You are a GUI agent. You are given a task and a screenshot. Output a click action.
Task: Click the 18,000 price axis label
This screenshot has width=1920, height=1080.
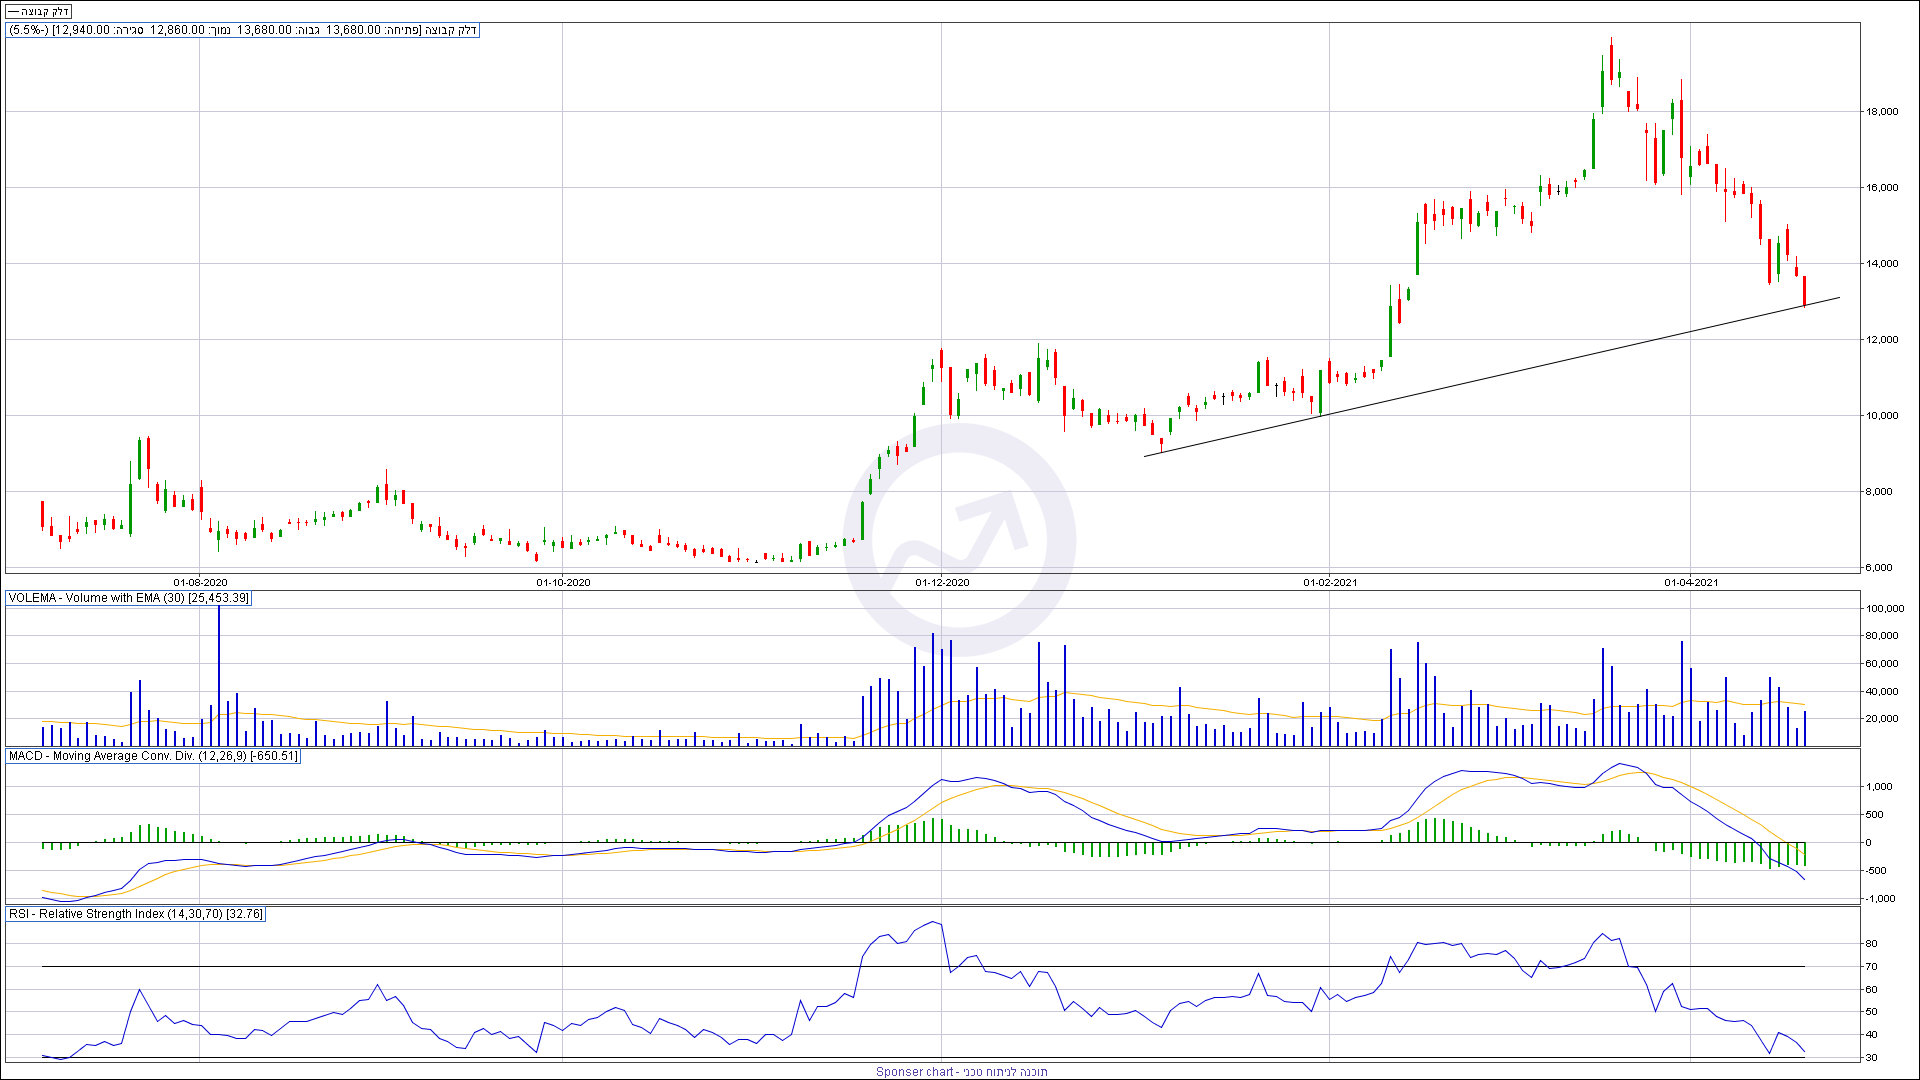pyautogui.click(x=1882, y=112)
